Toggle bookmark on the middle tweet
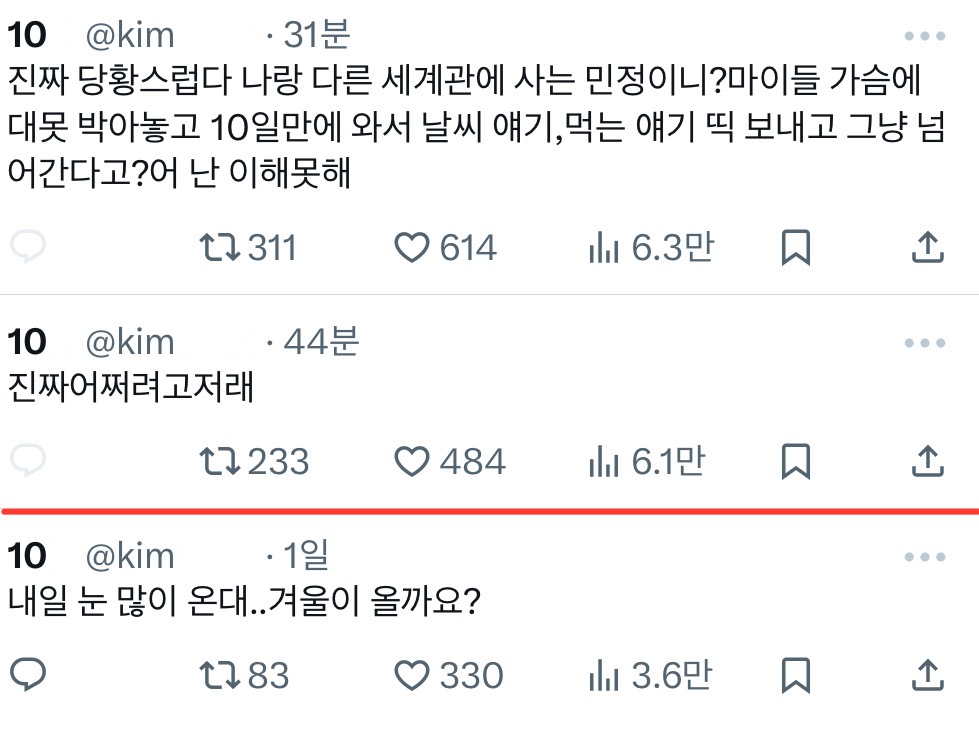The width and height of the screenshot is (979, 740). click(797, 462)
